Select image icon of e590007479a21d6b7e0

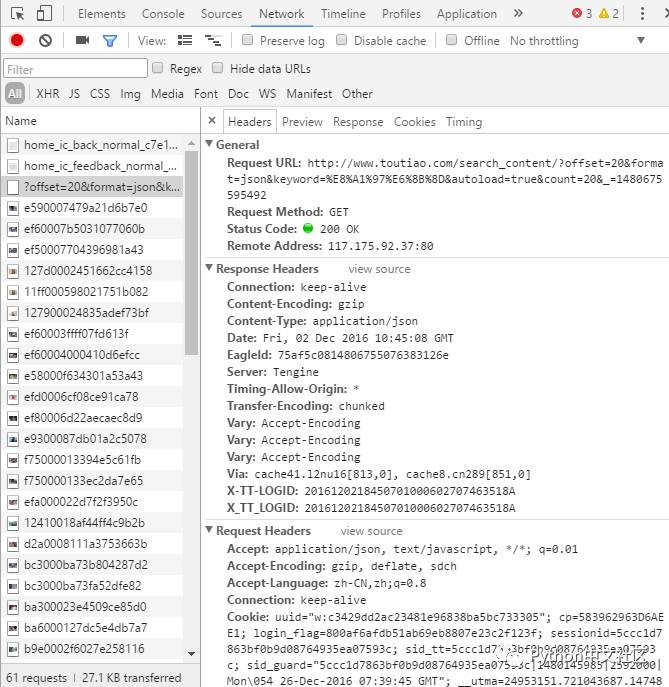click(13, 208)
